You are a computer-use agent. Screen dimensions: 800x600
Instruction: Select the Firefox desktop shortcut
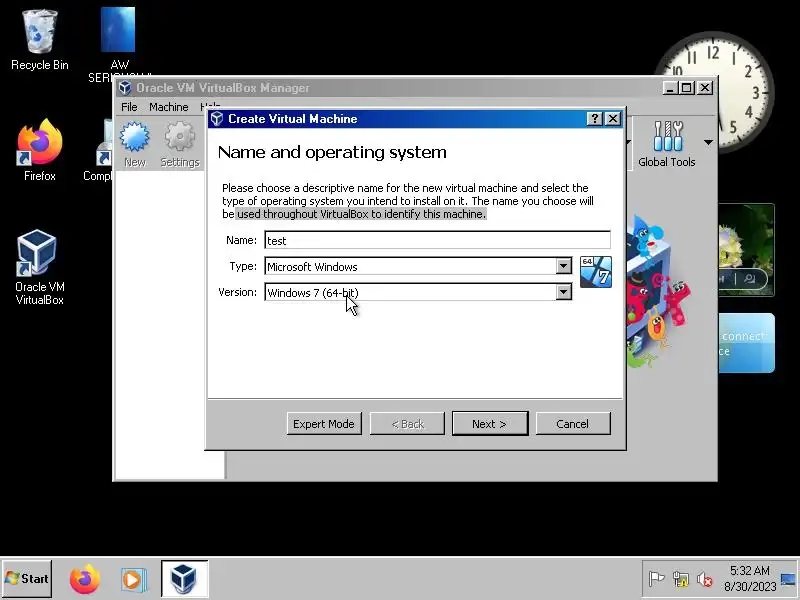click(x=39, y=150)
